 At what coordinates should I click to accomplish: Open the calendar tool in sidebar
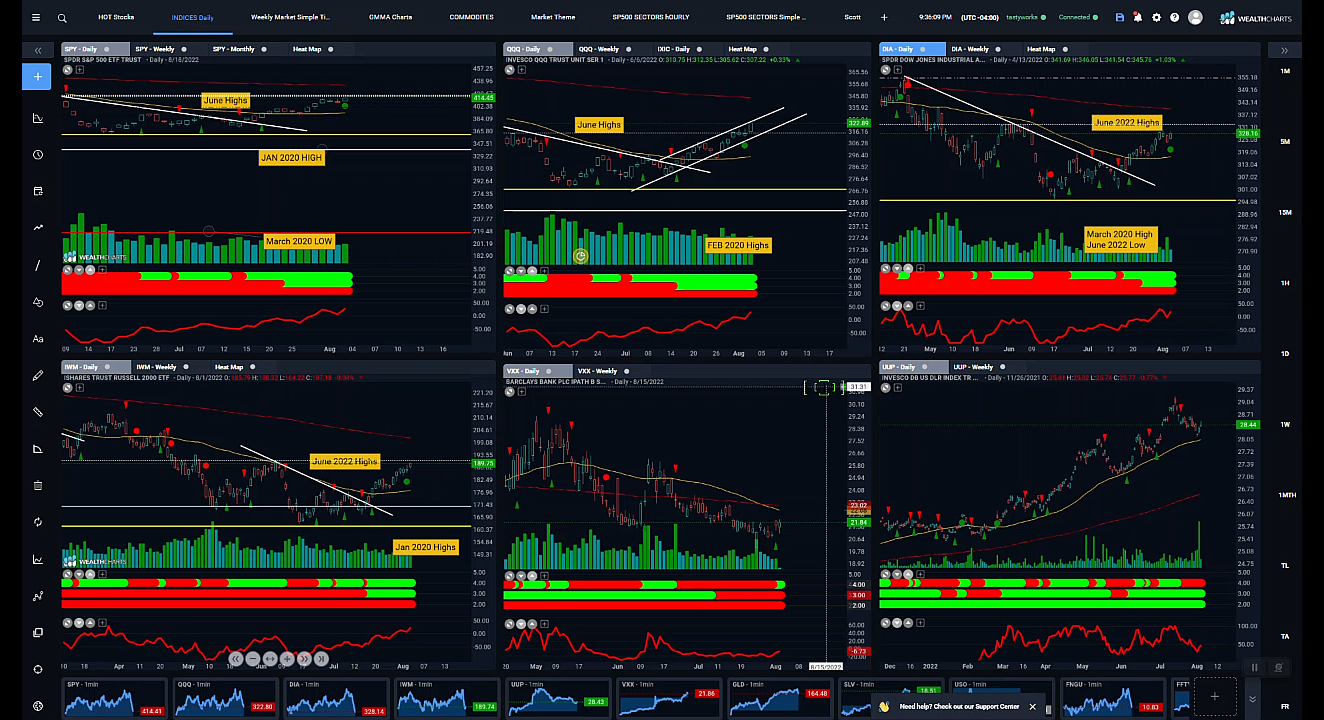coord(38,191)
